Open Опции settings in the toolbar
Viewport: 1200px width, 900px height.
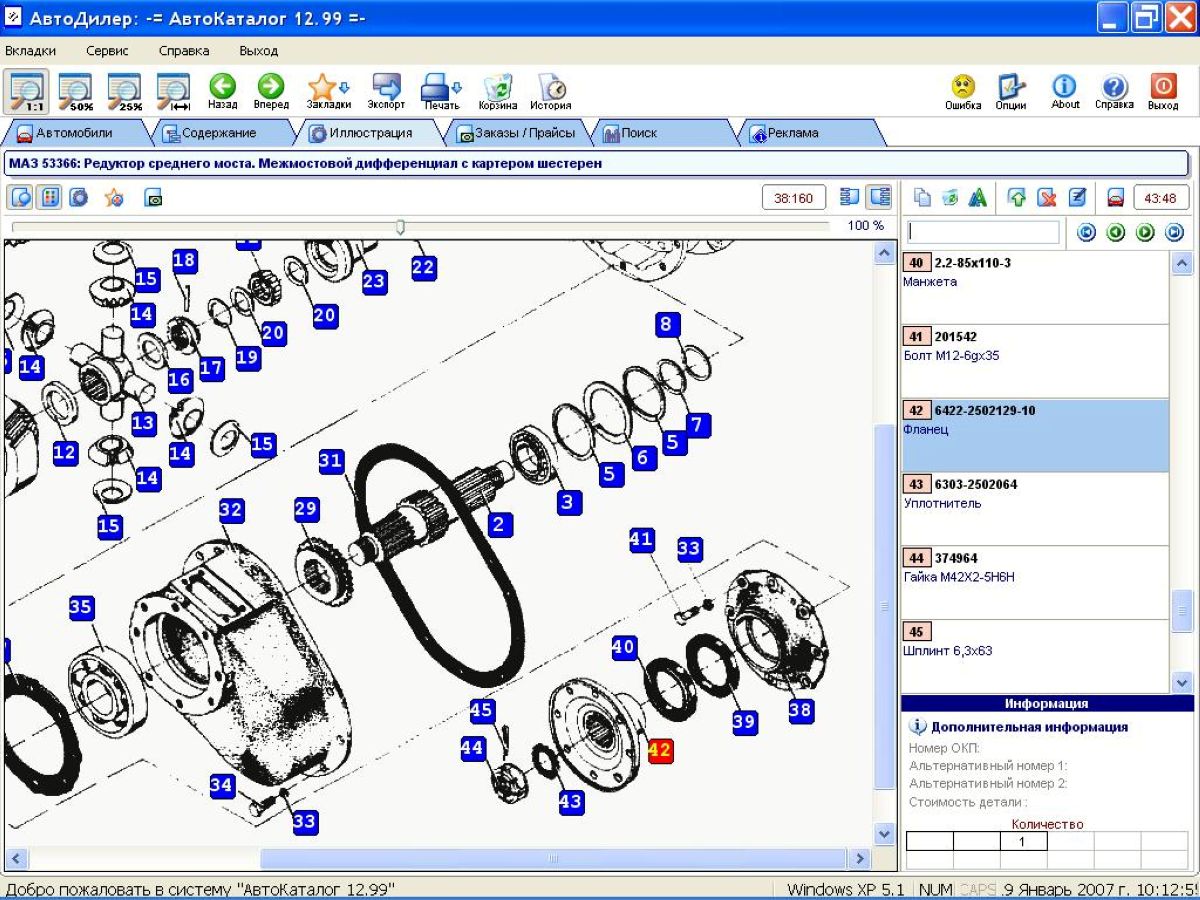[1011, 91]
